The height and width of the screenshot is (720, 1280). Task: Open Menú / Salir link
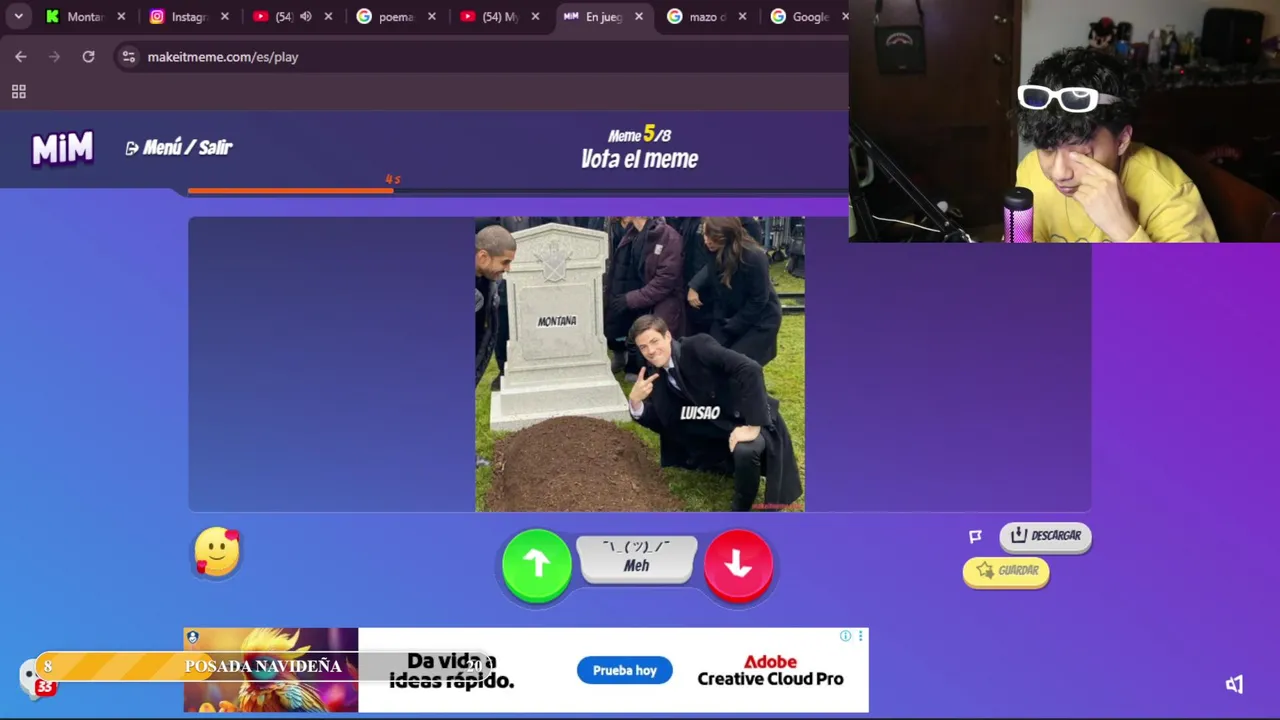(178, 148)
